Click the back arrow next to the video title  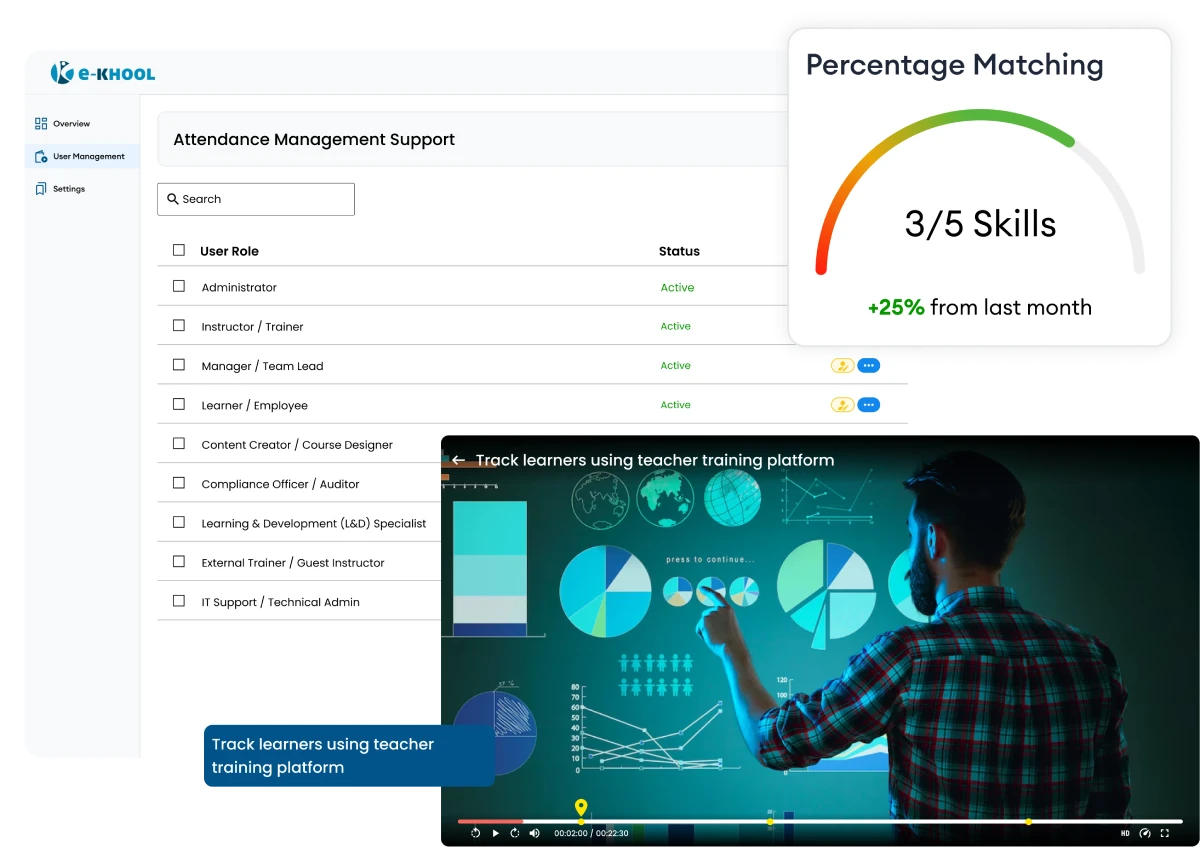coord(459,460)
